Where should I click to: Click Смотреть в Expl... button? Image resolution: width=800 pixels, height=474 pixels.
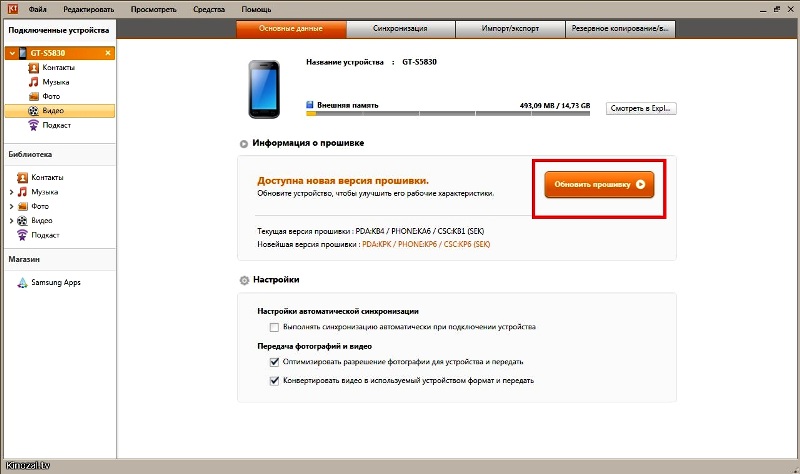point(641,108)
